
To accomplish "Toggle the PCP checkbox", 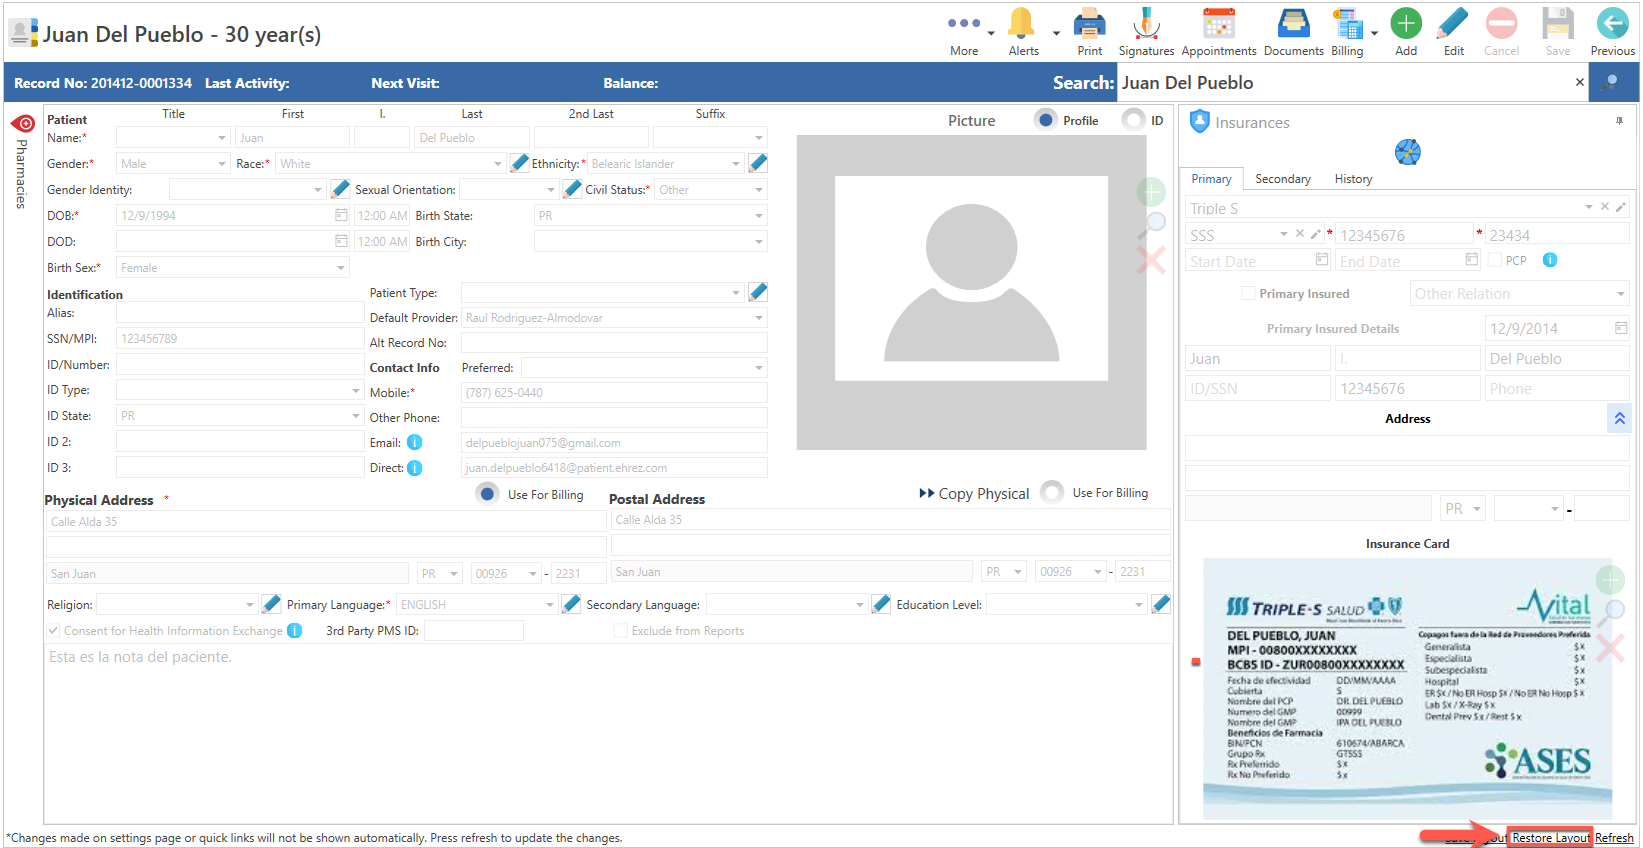I will [x=1495, y=260].
